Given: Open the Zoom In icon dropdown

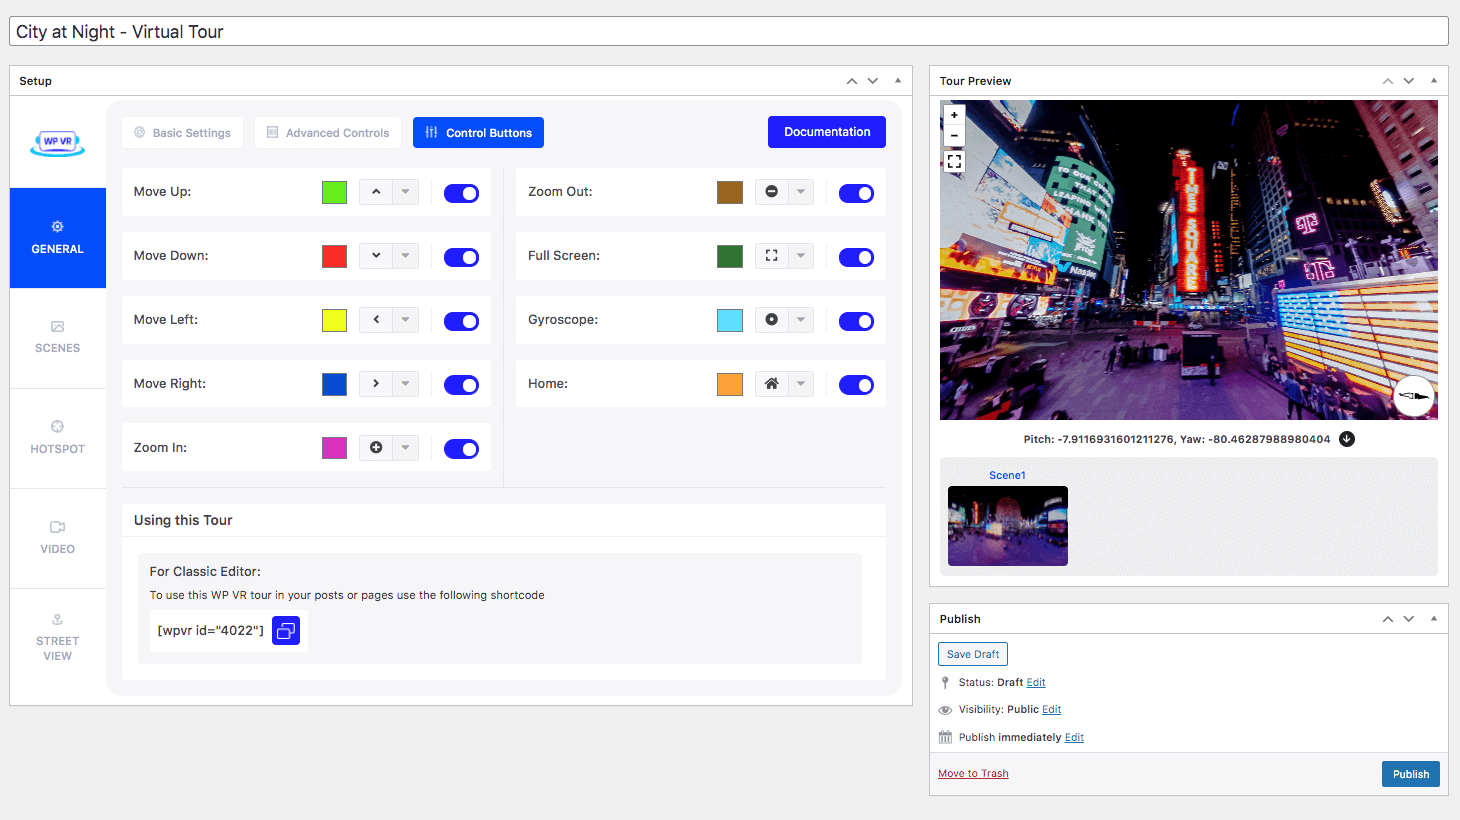Looking at the screenshot, I should pos(405,448).
